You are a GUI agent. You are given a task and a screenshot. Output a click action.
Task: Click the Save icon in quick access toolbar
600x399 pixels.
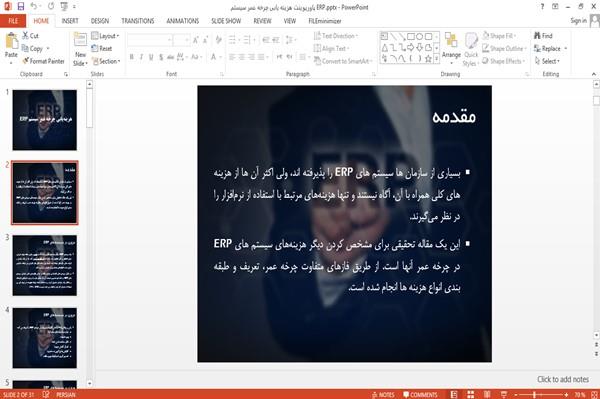tap(21, 6)
